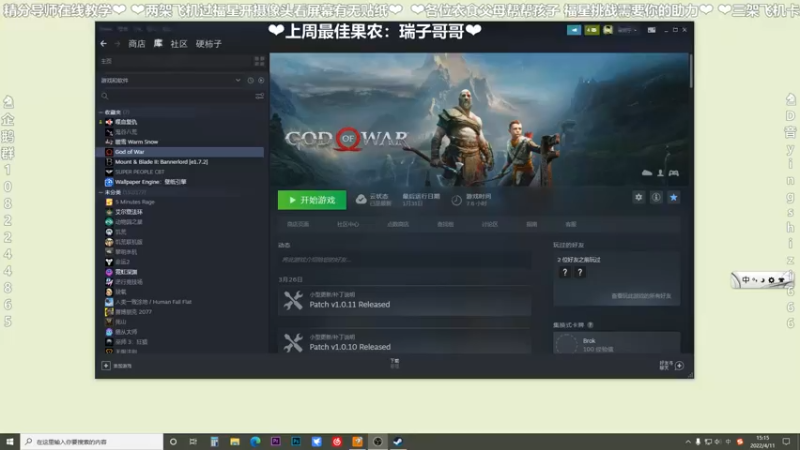
Task: Click the God of War omega icon
Action: click(x=109, y=152)
